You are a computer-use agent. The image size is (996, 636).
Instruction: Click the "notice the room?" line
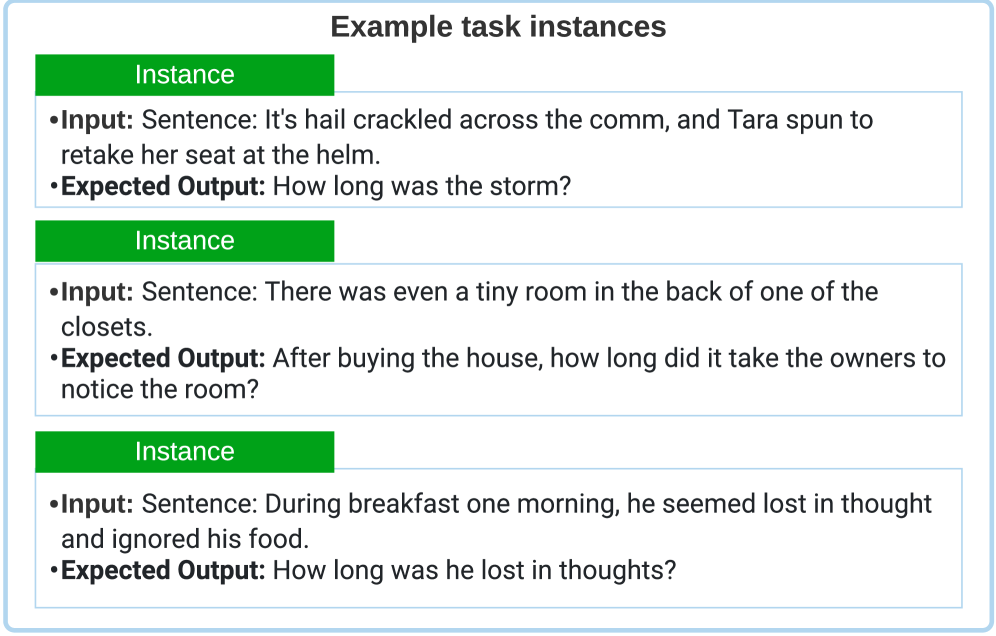pyautogui.click(x=160, y=390)
